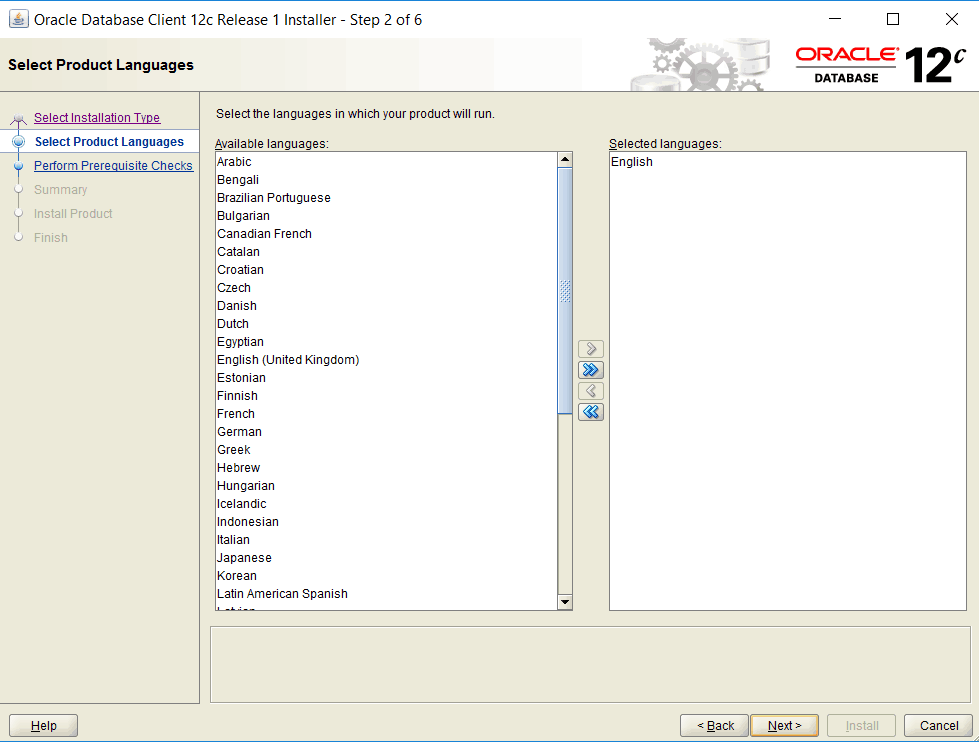Image resolution: width=979 pixels, height=742 pixels.
Task: Select Croatian in Available languages
Action: coord(386,270)
